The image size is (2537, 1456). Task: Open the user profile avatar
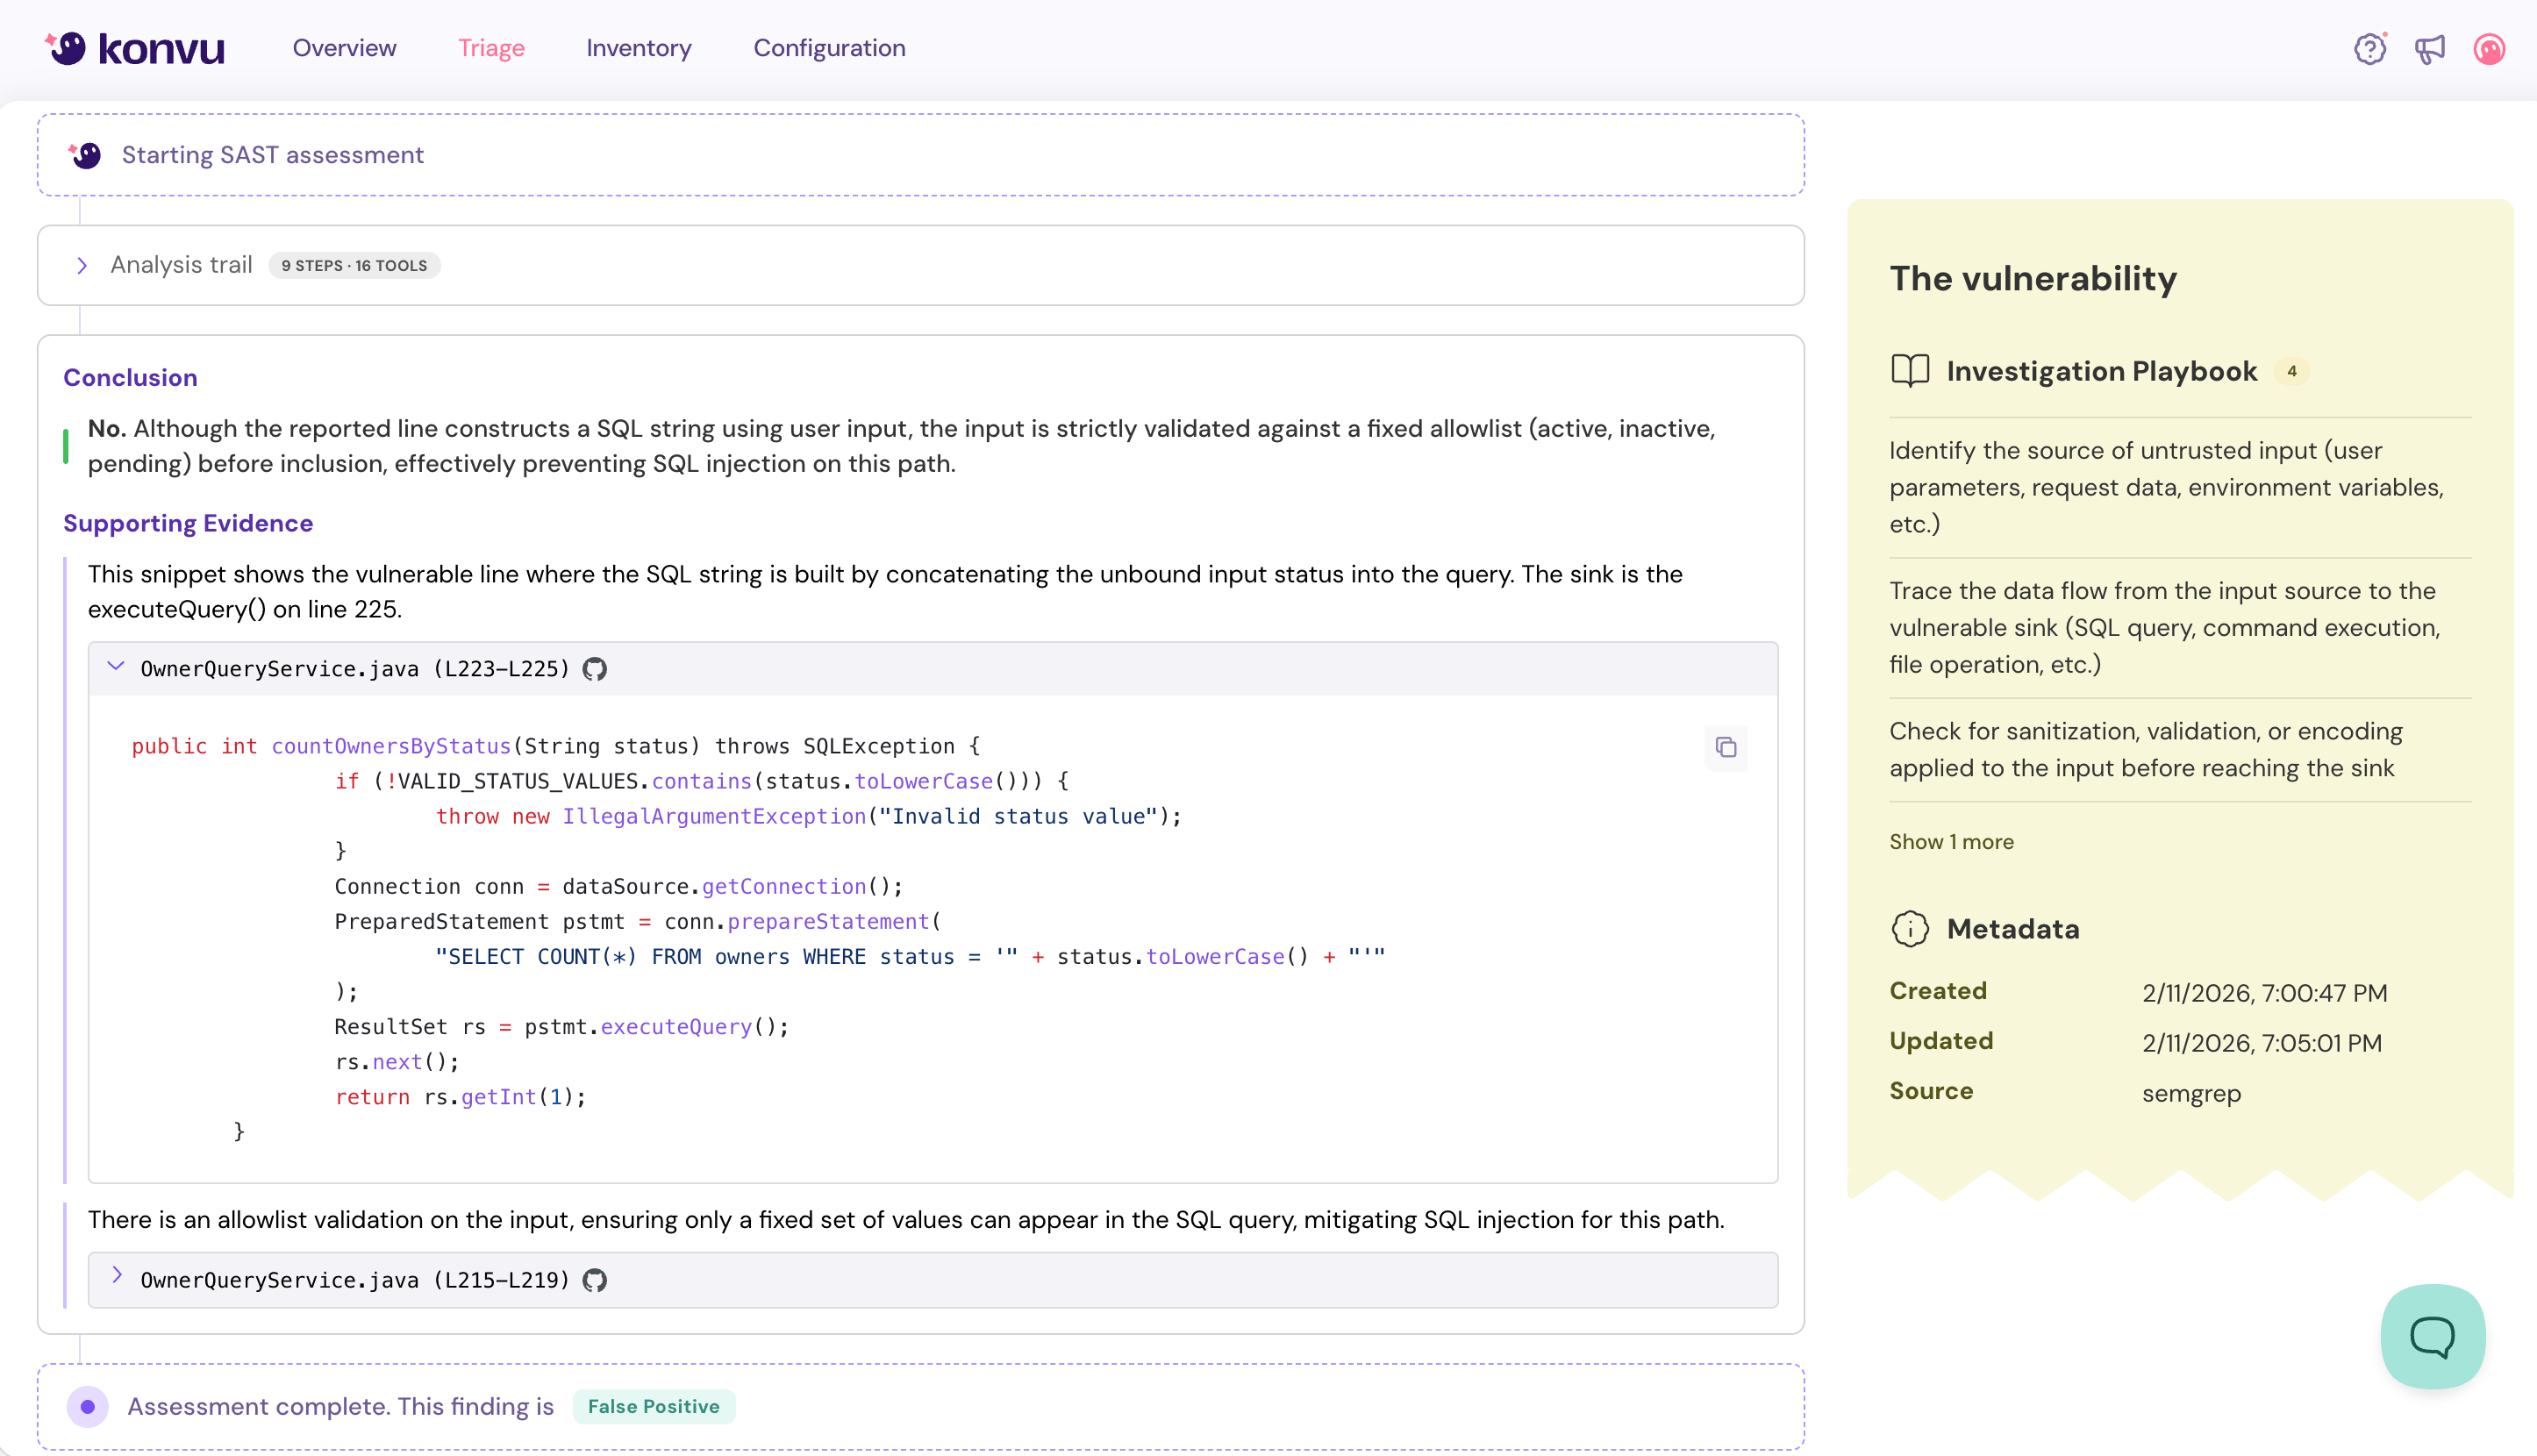click(2489, 48)
